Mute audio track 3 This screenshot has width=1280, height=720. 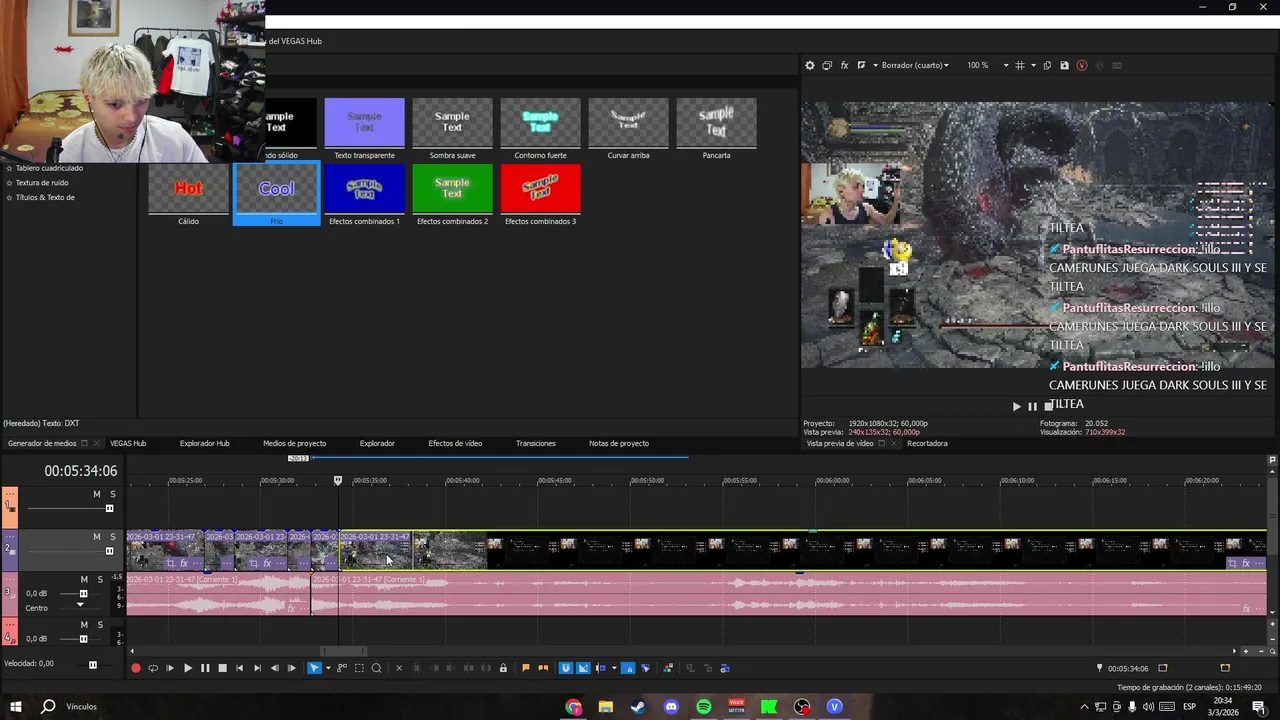84,579
